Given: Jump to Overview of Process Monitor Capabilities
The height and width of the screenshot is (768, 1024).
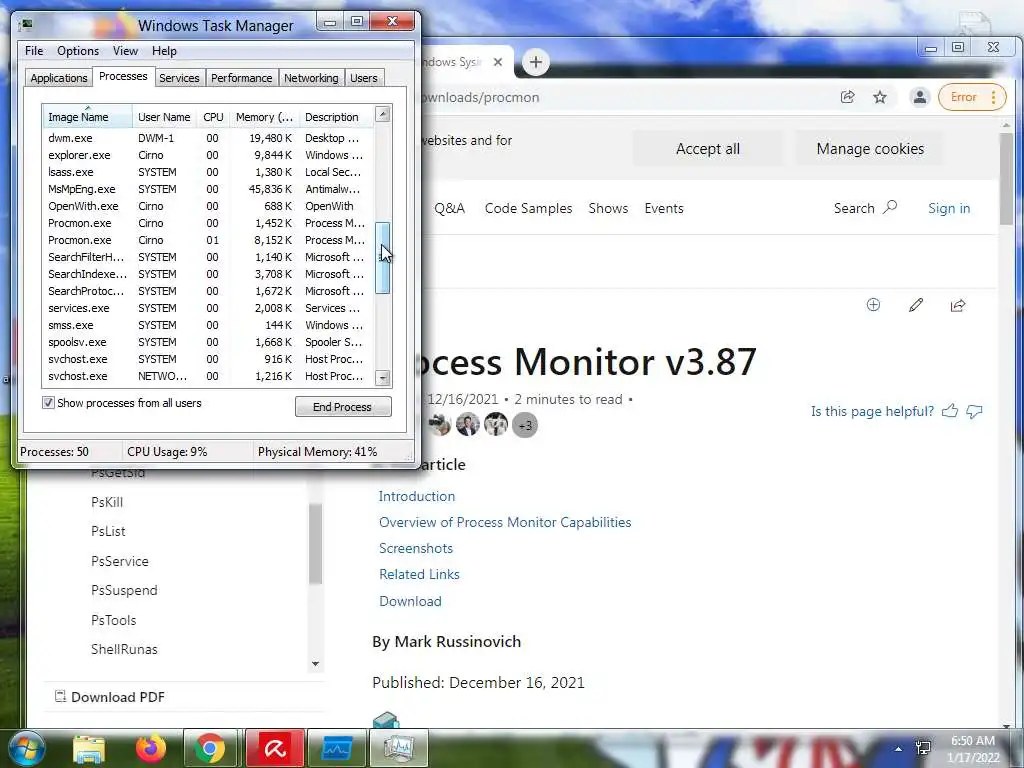Looking at the screenshot, I should click(505, 522).
